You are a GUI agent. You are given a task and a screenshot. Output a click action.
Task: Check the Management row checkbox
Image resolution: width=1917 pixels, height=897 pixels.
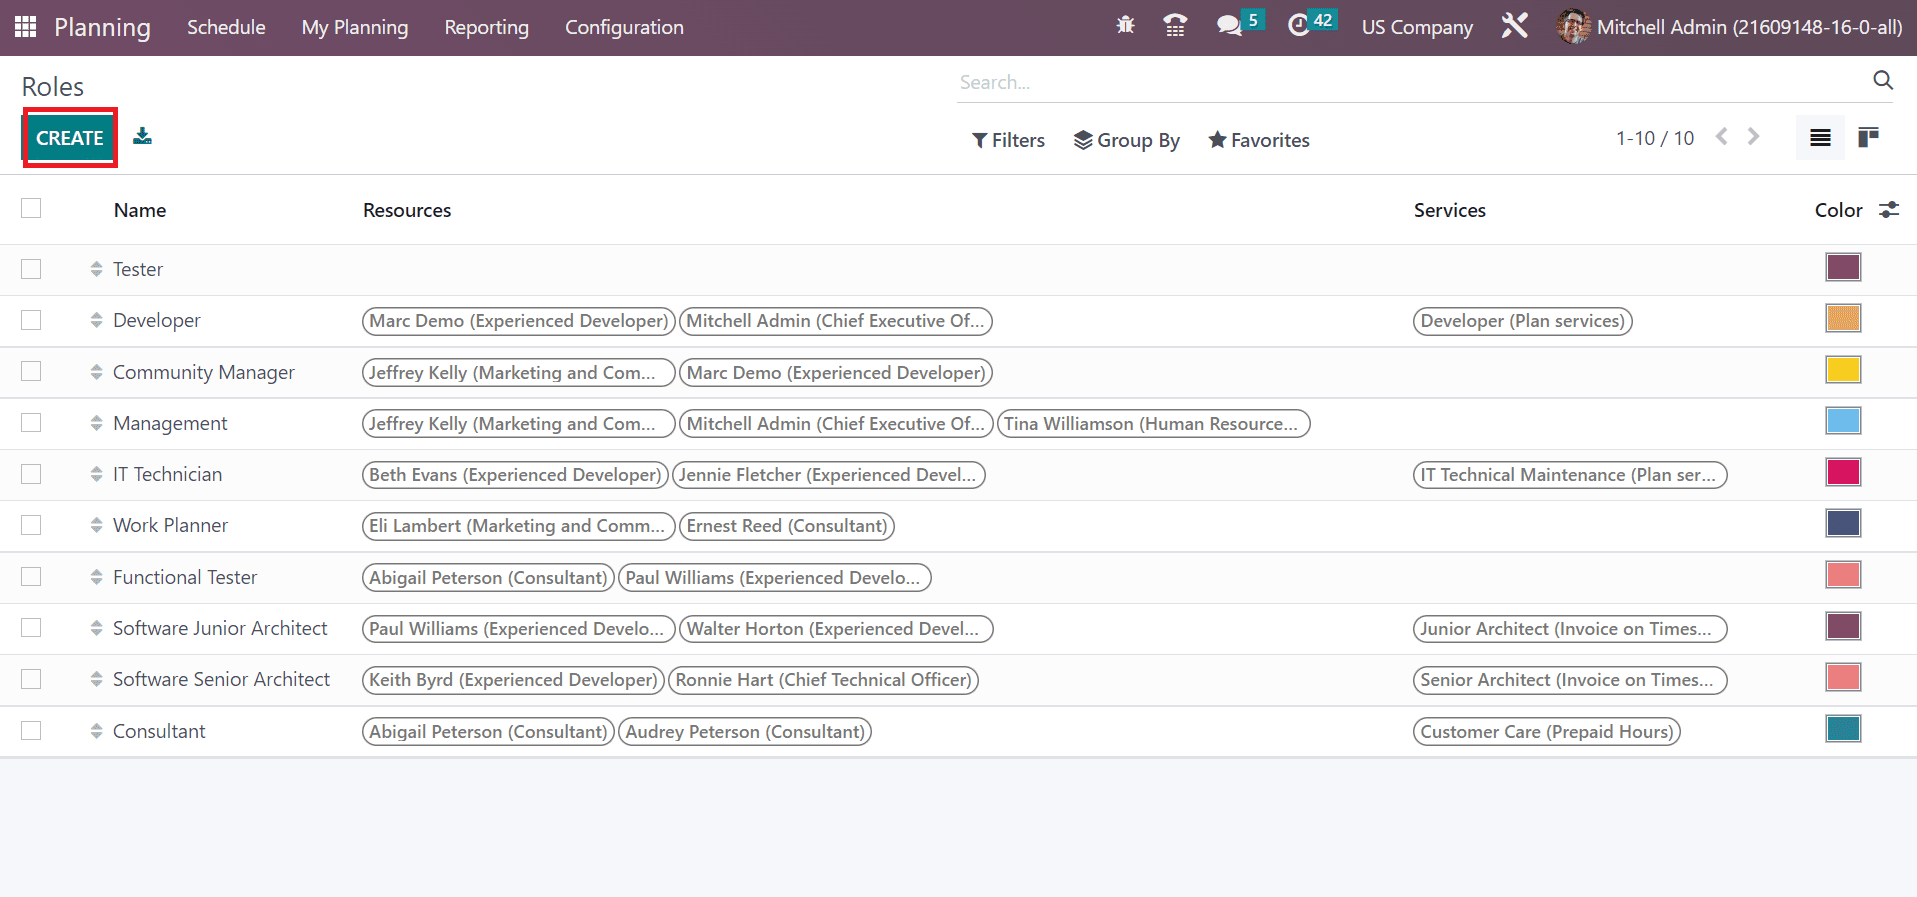point(31,423)
